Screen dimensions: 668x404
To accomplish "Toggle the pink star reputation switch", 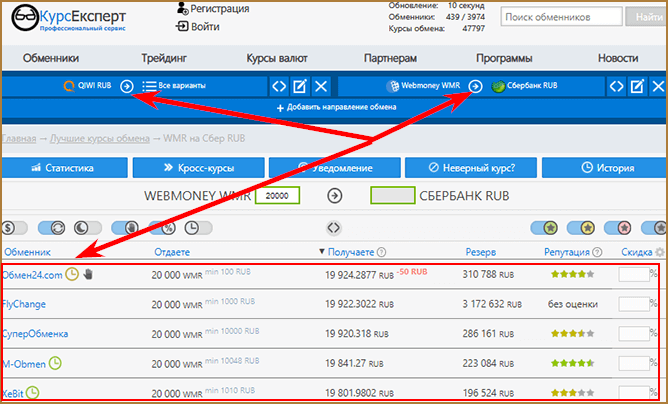I will point(618,228).
